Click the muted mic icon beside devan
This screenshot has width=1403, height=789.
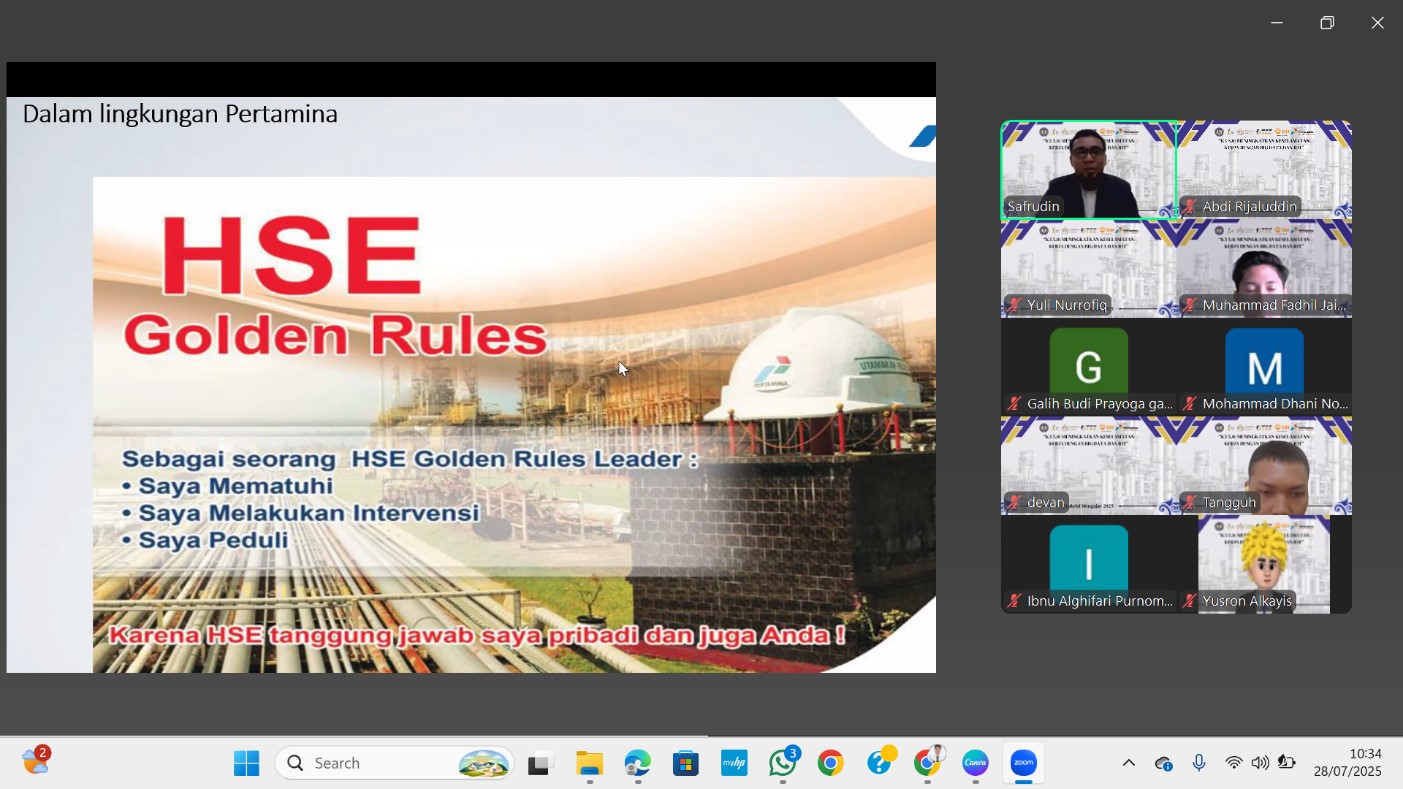[x=1015, y=502]
